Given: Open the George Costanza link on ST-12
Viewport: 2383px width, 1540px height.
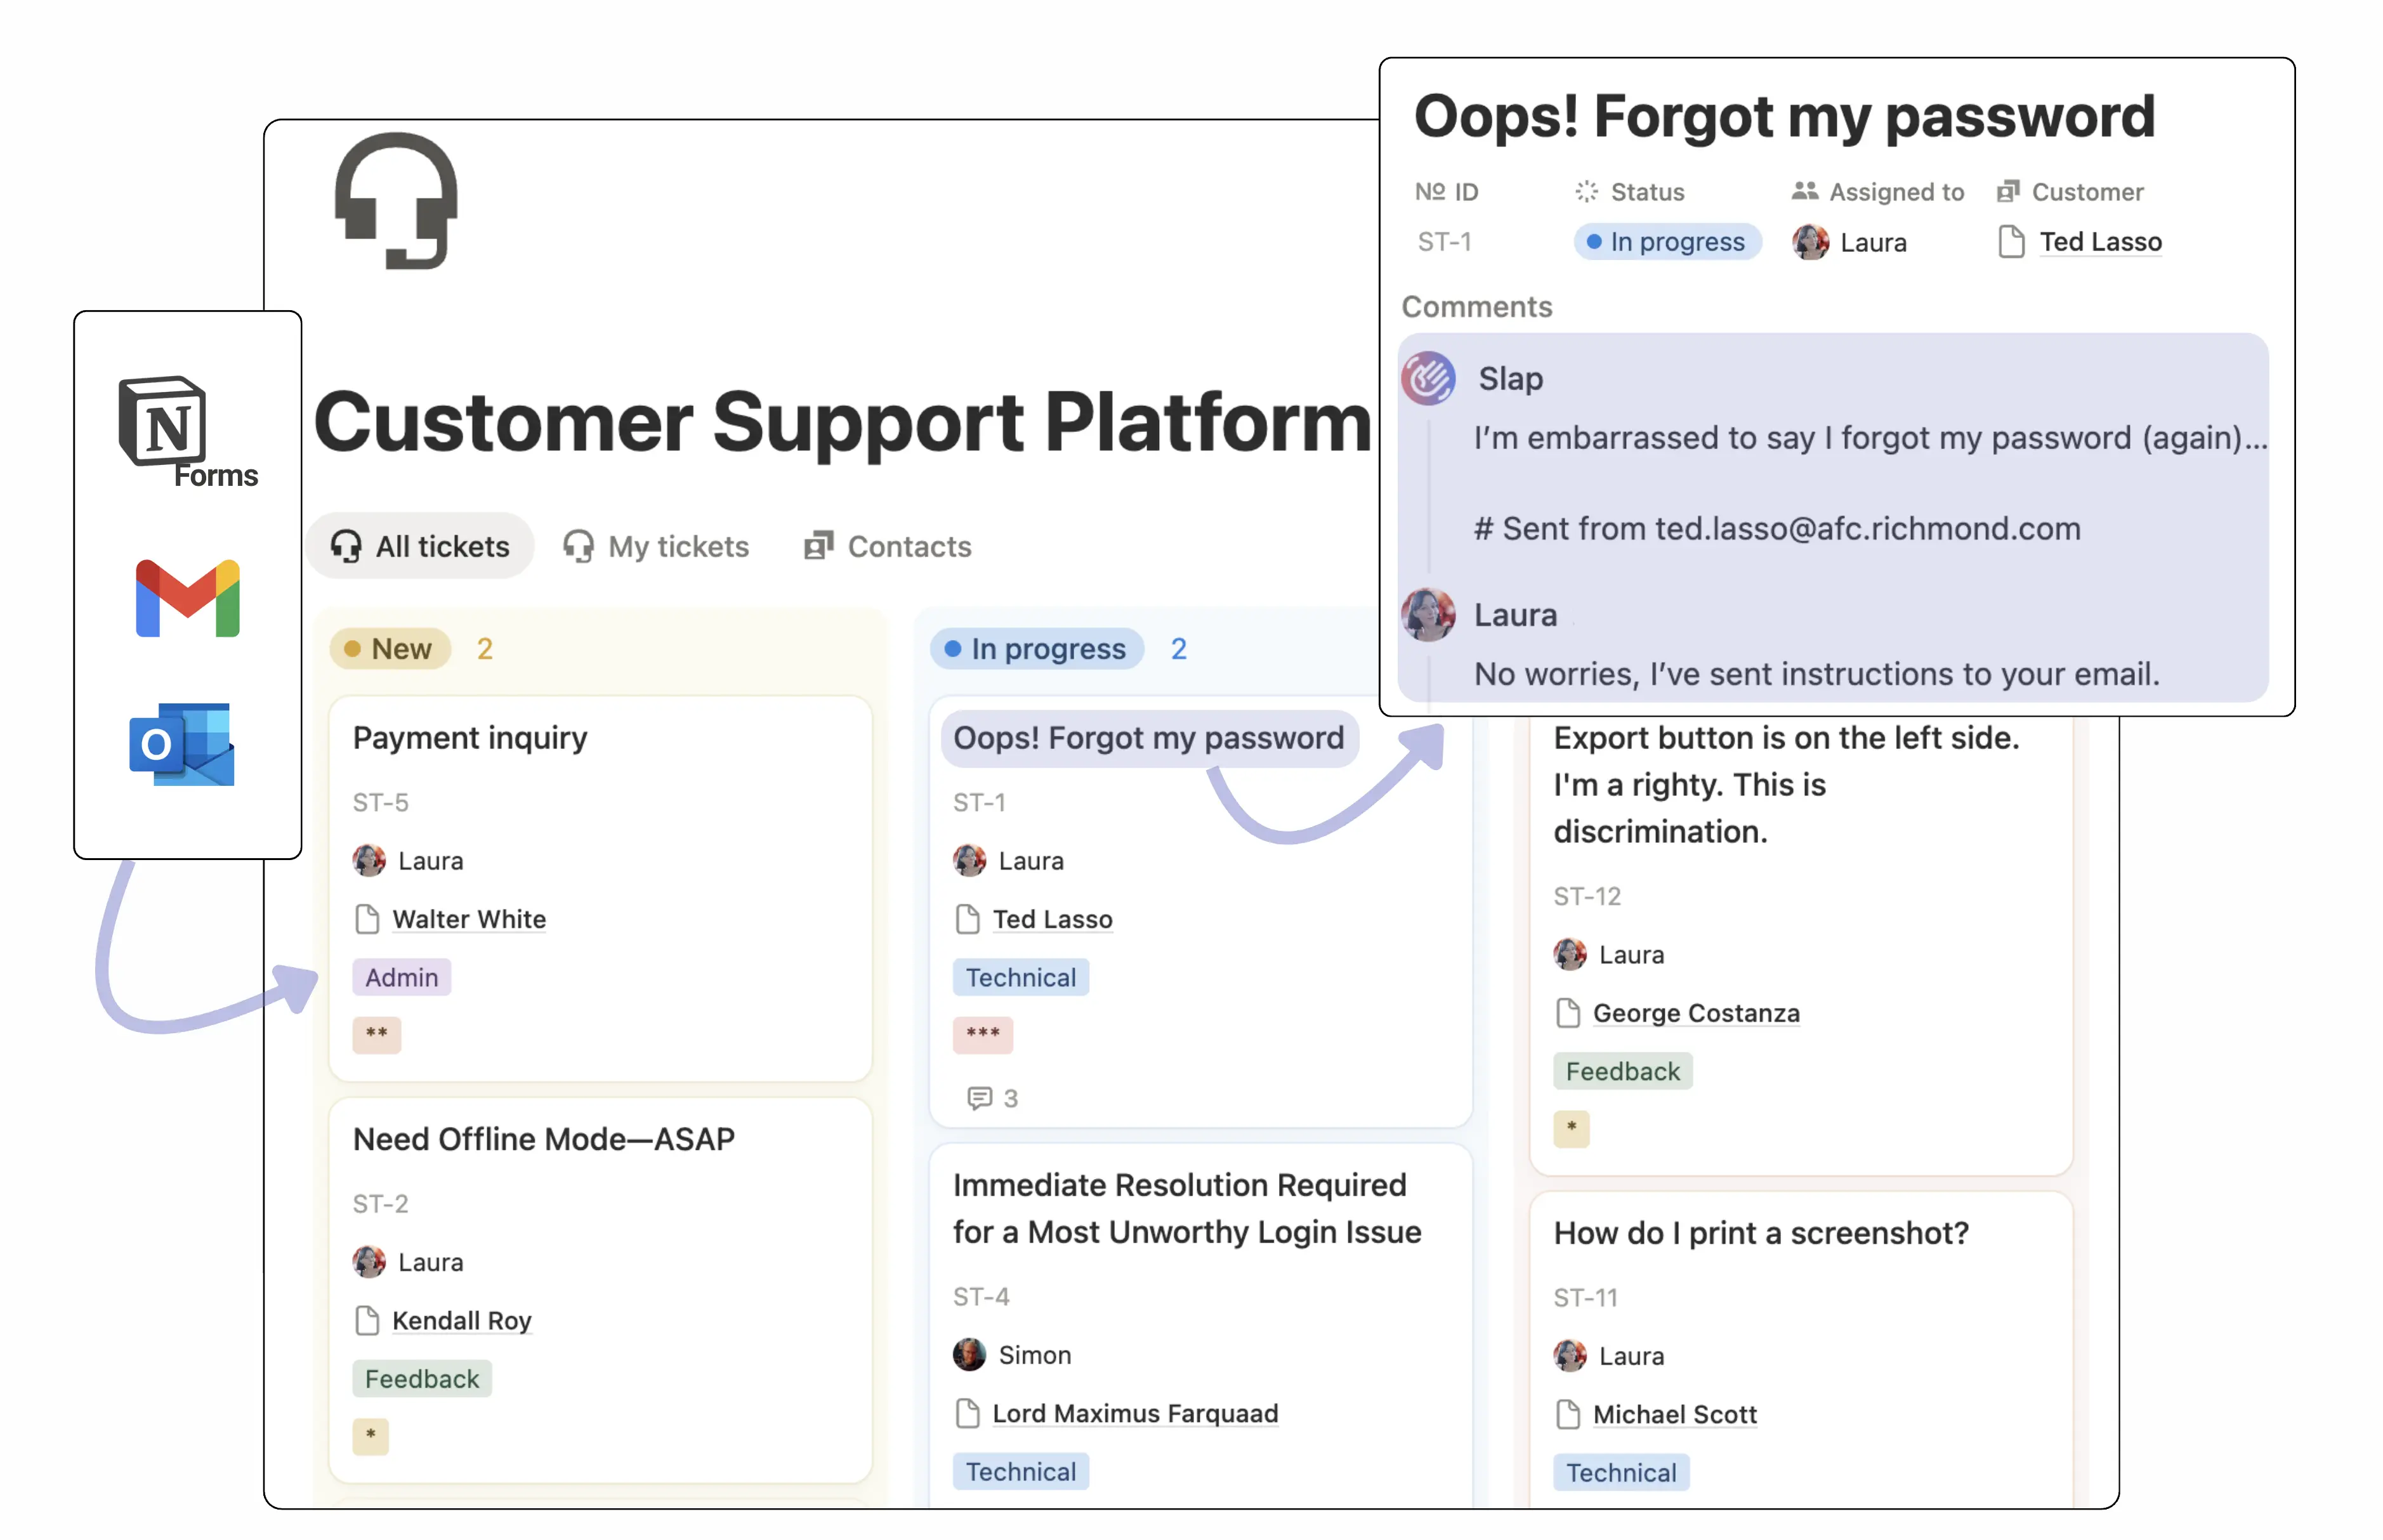Looking at the screenshot, I should coord(1695,1013).
